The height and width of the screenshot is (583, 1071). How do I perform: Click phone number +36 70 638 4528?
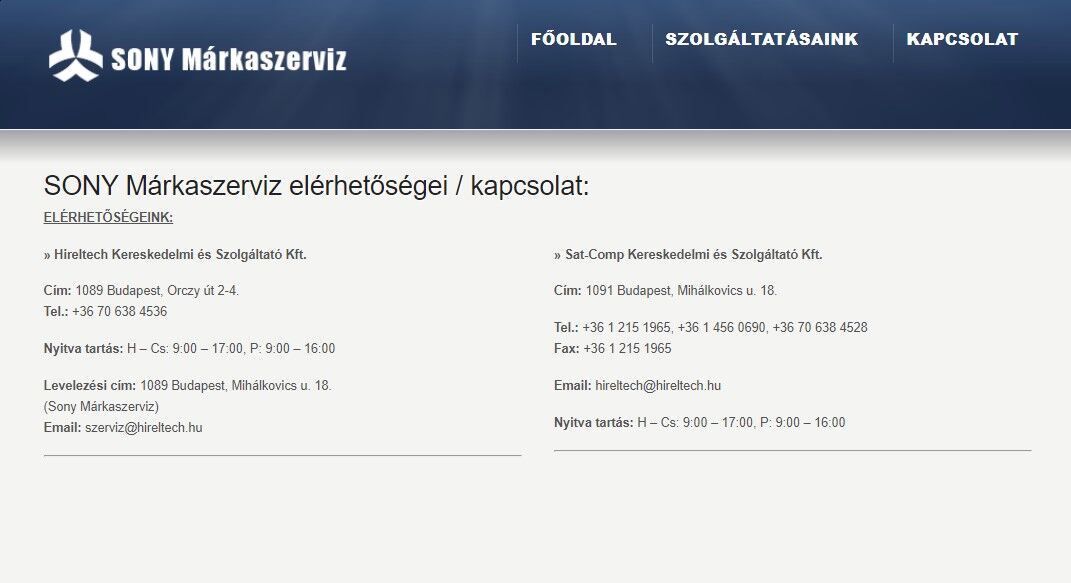[820, 328]
